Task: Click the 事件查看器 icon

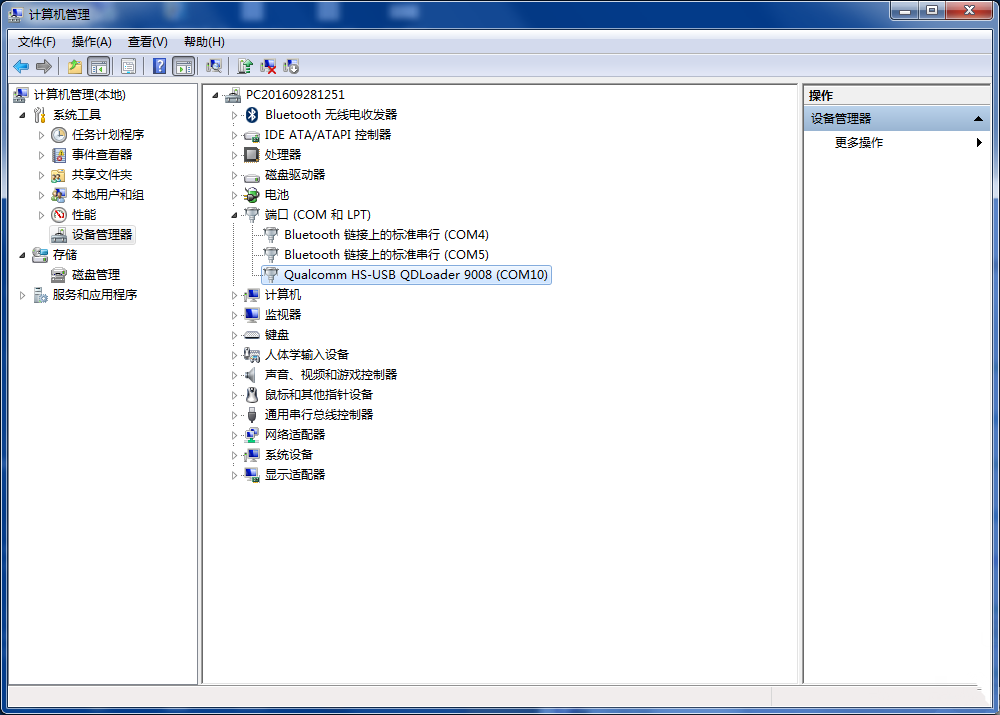Action: pos(59,155)
